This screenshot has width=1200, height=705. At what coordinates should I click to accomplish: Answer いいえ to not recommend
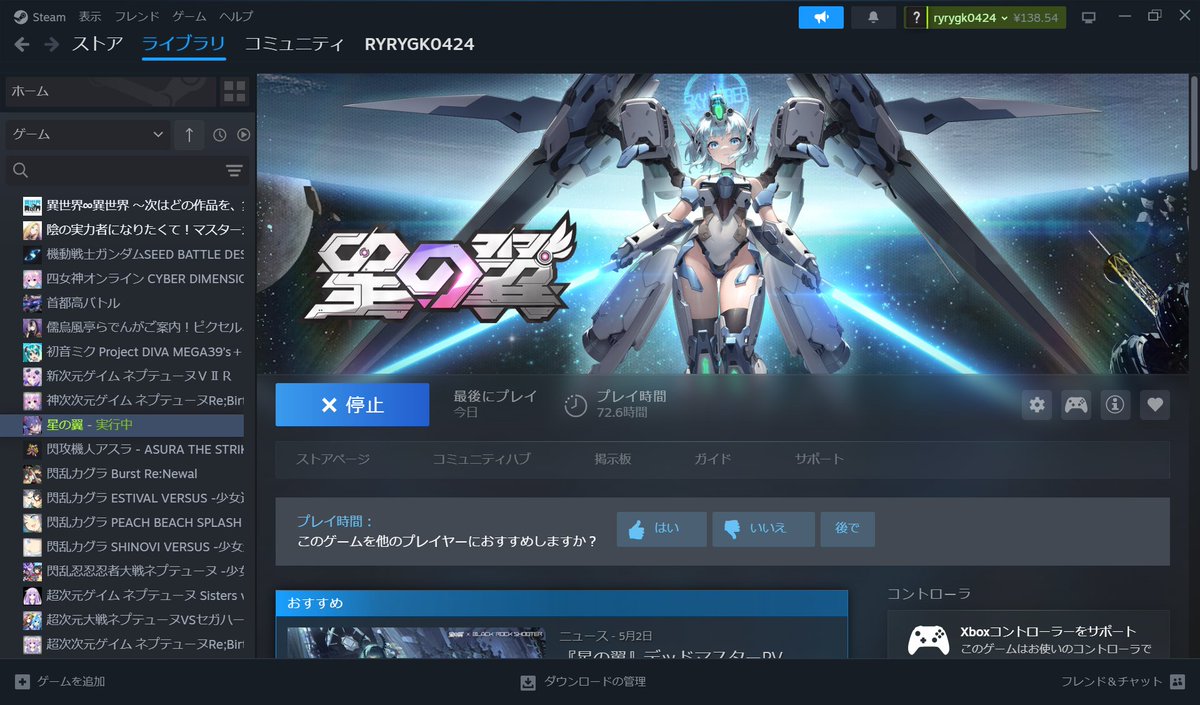tap(763, 529)
